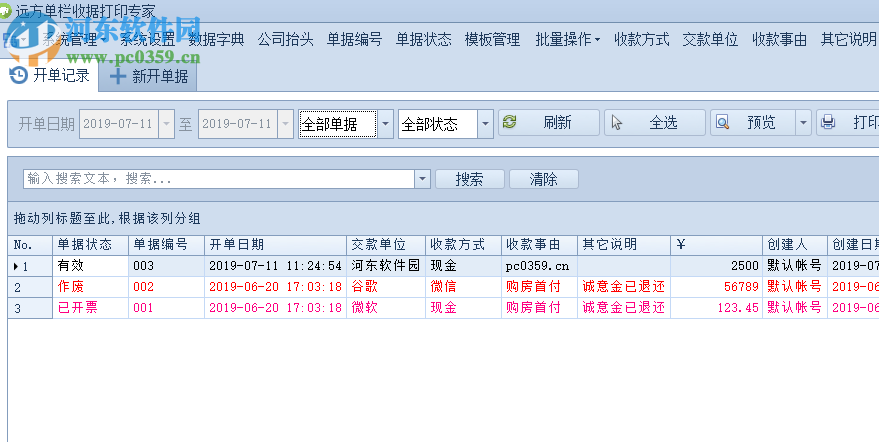
Task: Click receipt number 003 cell
Action: (x=166, y=265)
